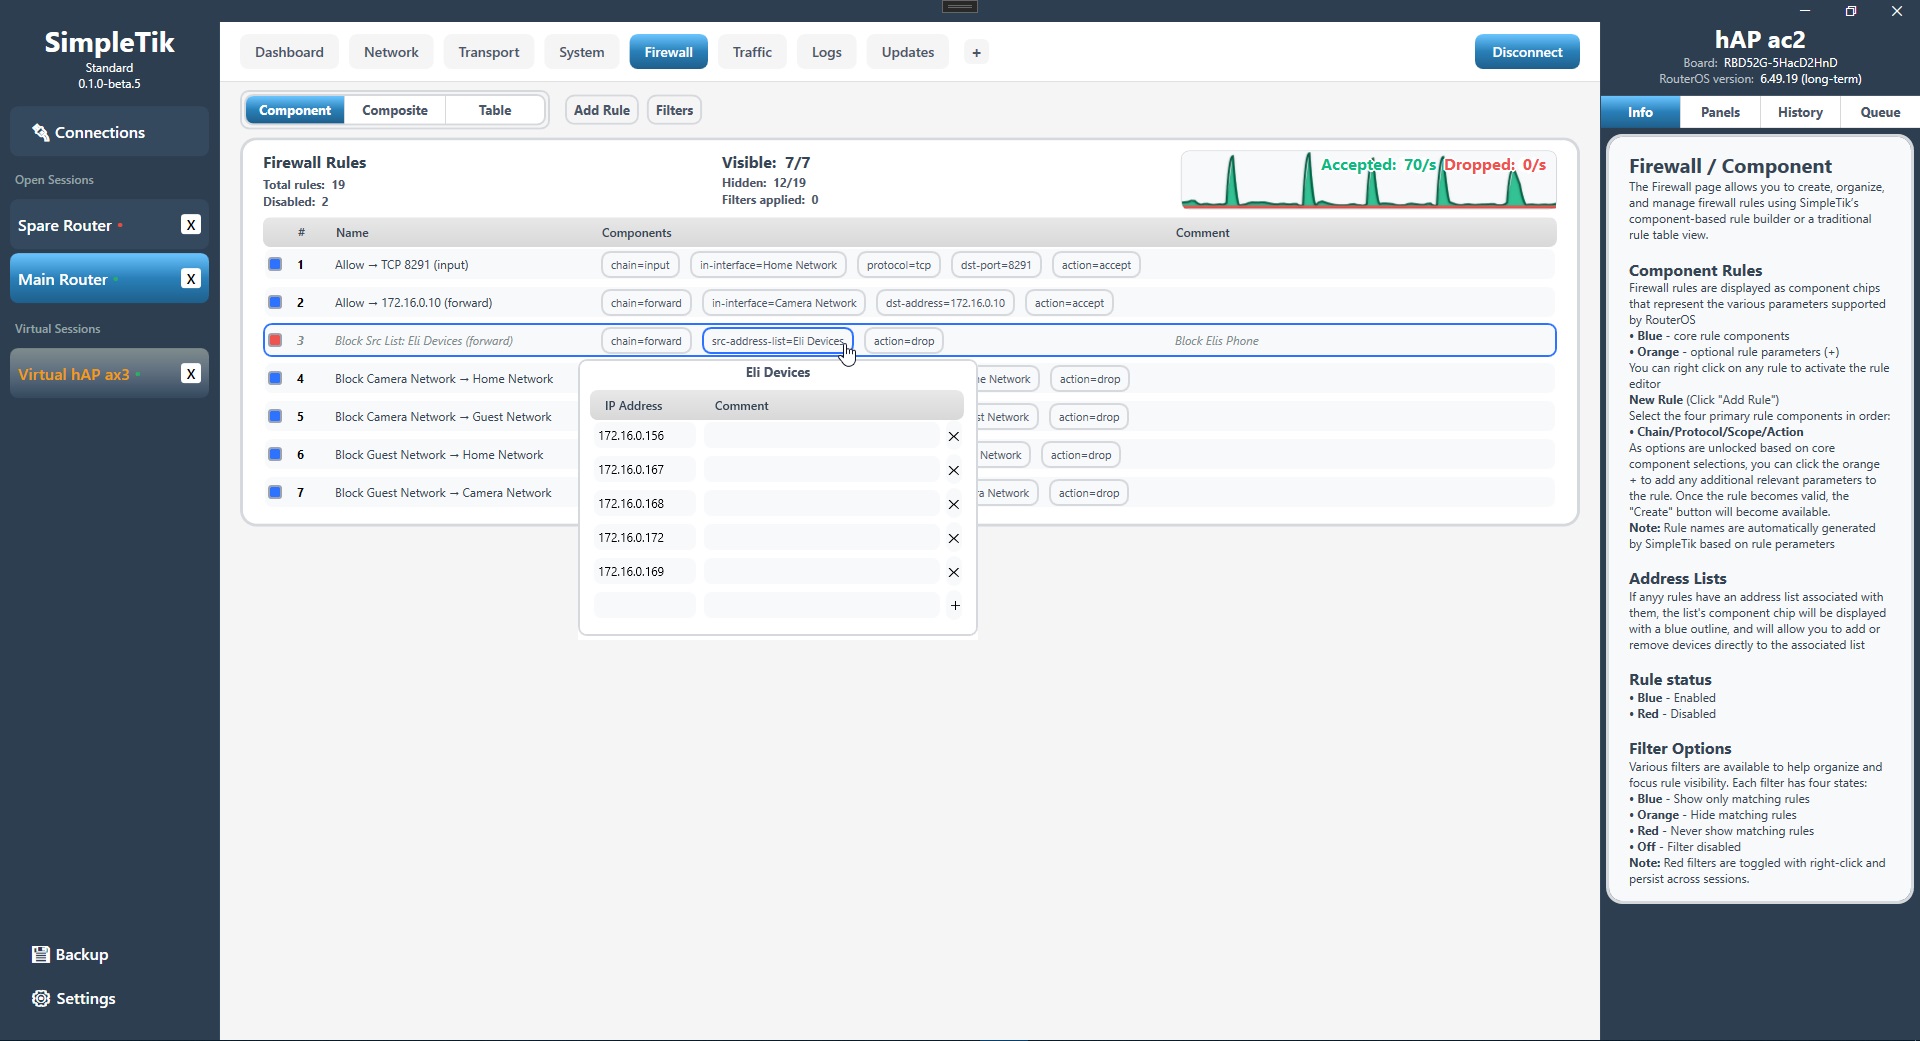Toggle rule 5 enabled status square

click(x=275, y=416)
